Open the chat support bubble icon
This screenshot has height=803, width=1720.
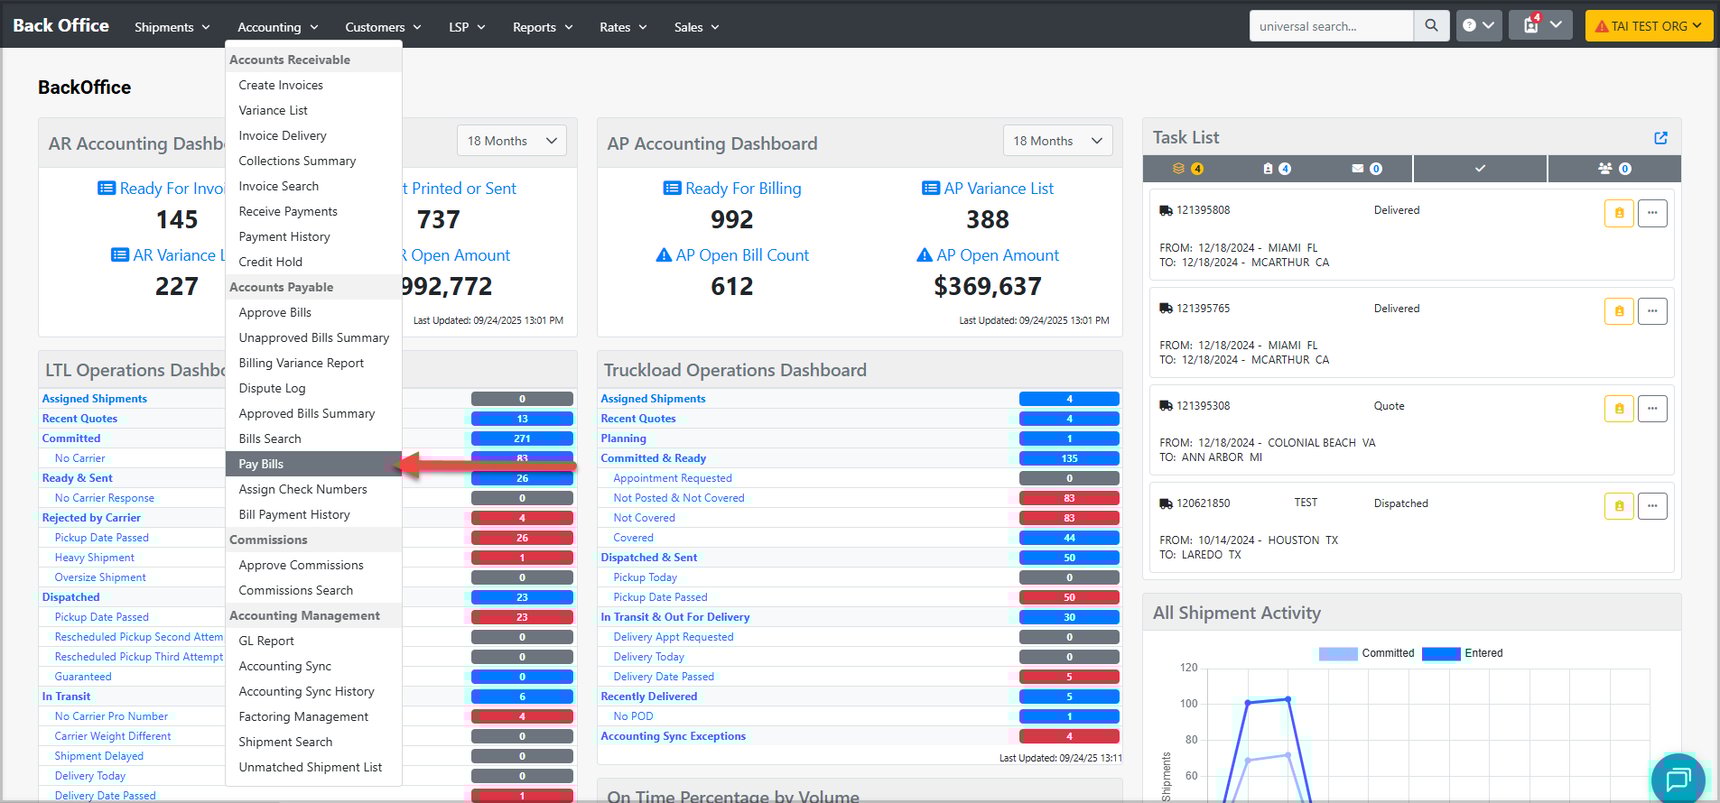[1677, 778]
